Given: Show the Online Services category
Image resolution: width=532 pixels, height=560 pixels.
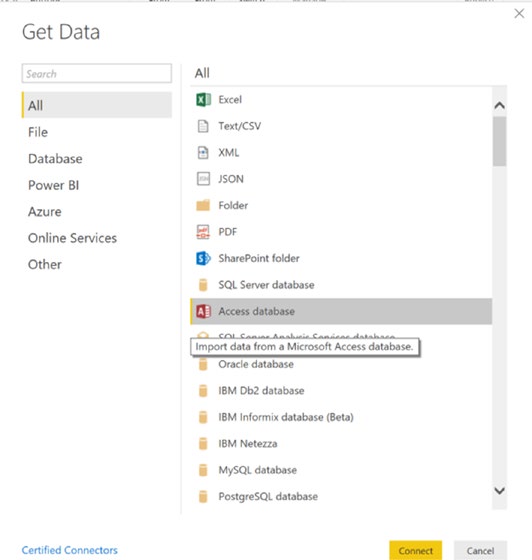Looking at the screenshot, I should [x=72, y=238].
